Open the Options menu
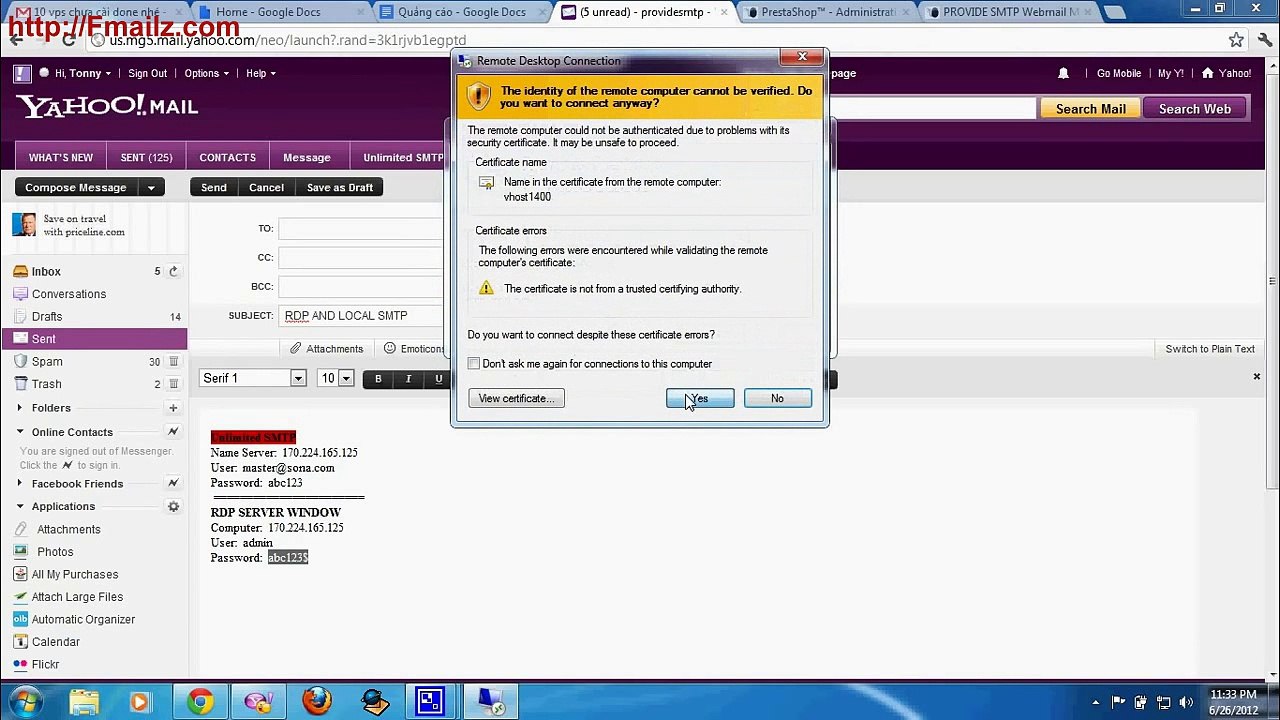 click(x=206, y=73)
